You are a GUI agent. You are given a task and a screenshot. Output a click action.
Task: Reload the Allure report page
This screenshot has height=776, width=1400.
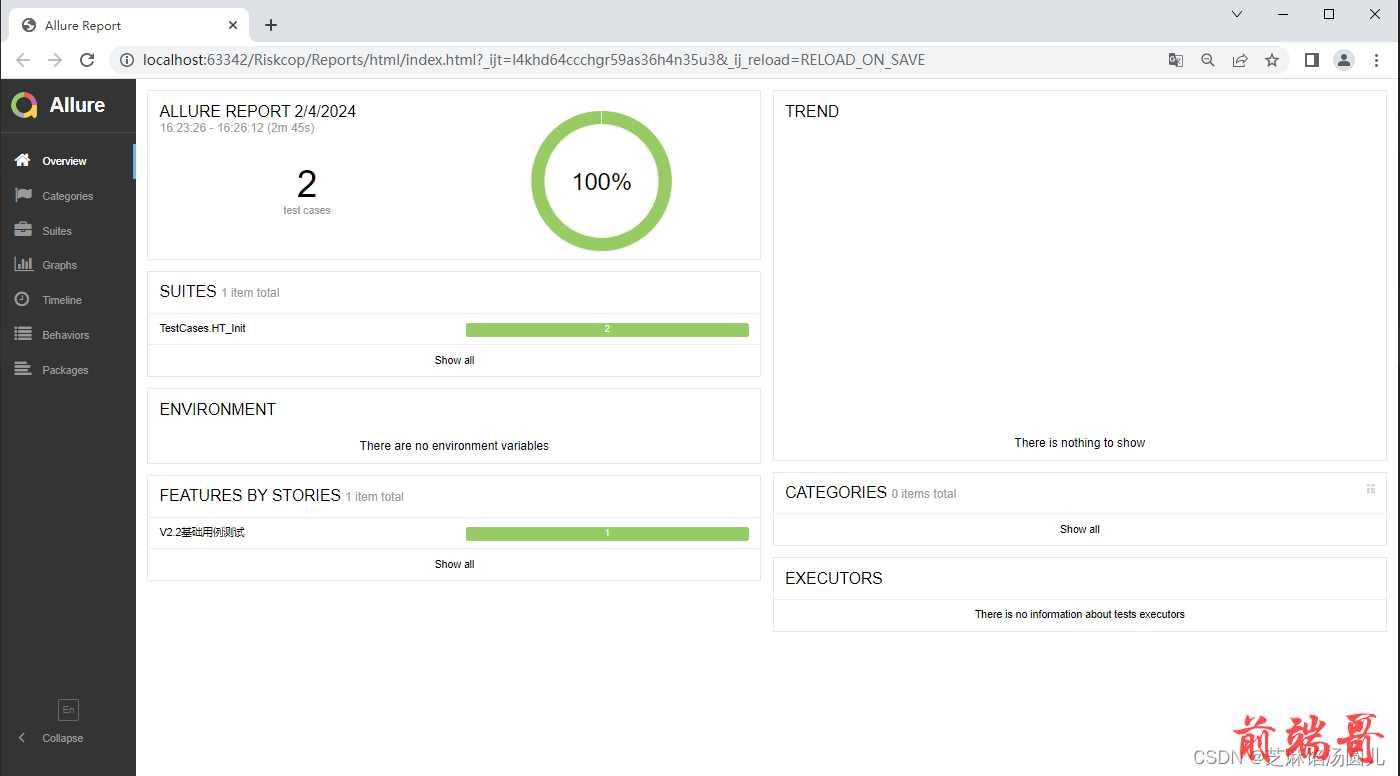(x=87, y=60)
